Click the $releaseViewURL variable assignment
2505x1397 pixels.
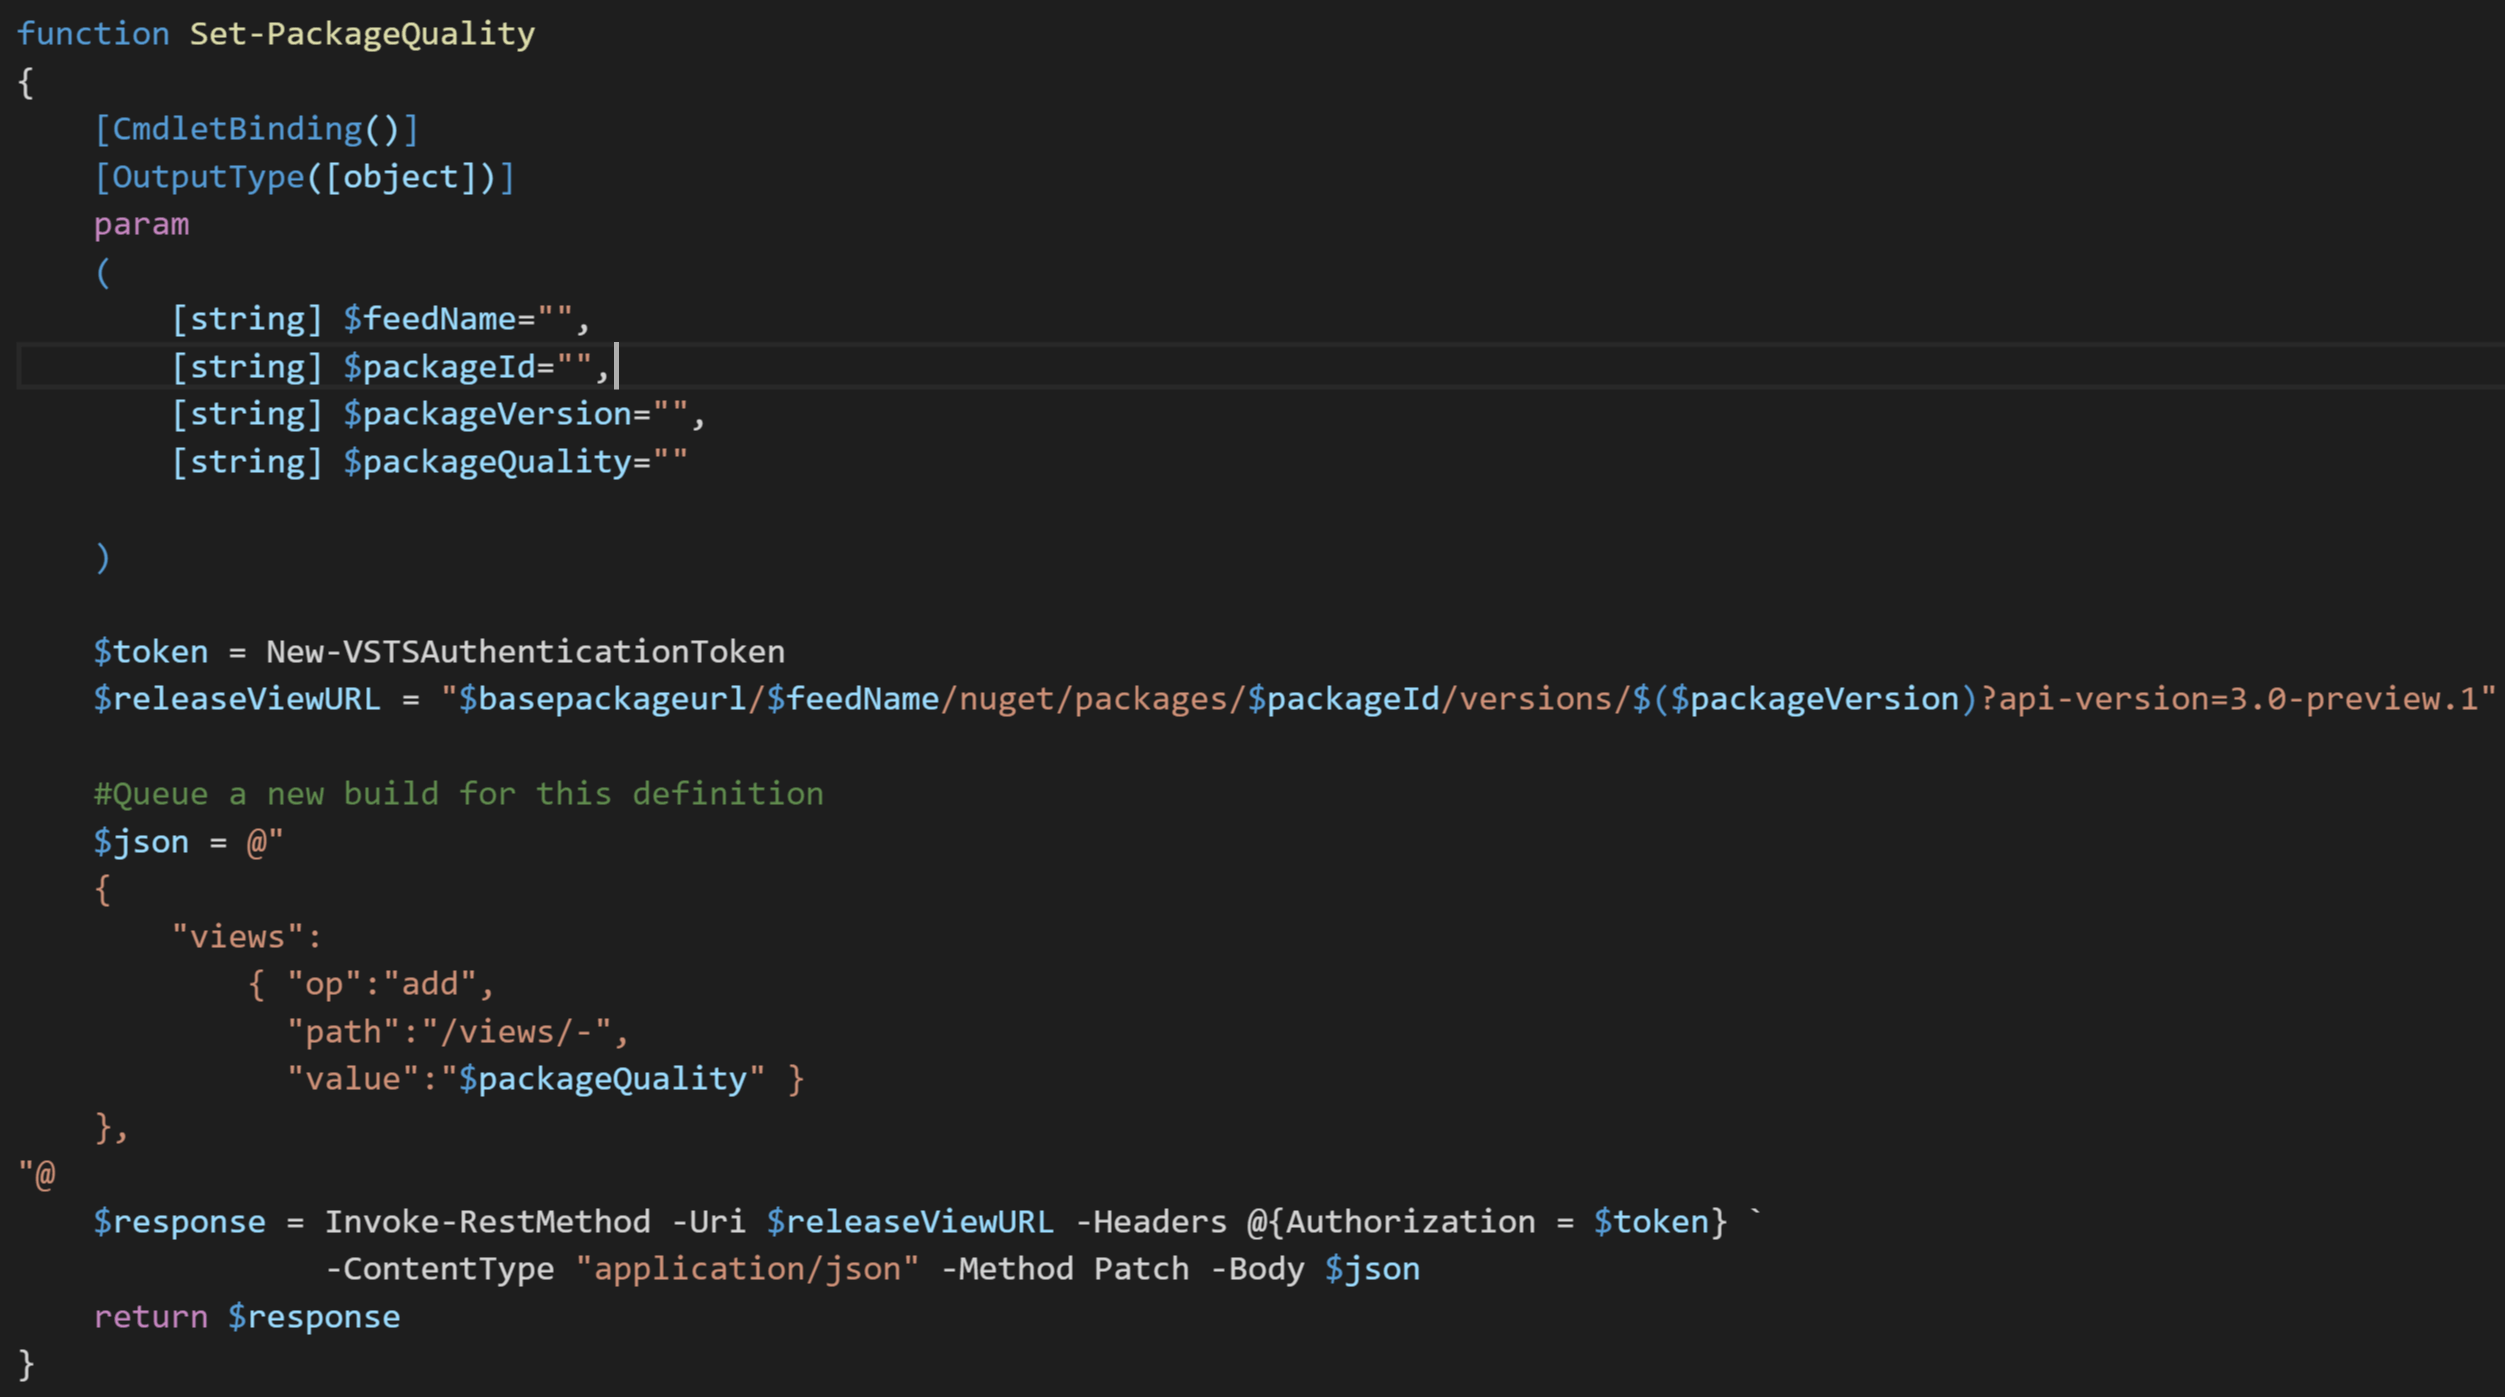[x=236, y=699]
